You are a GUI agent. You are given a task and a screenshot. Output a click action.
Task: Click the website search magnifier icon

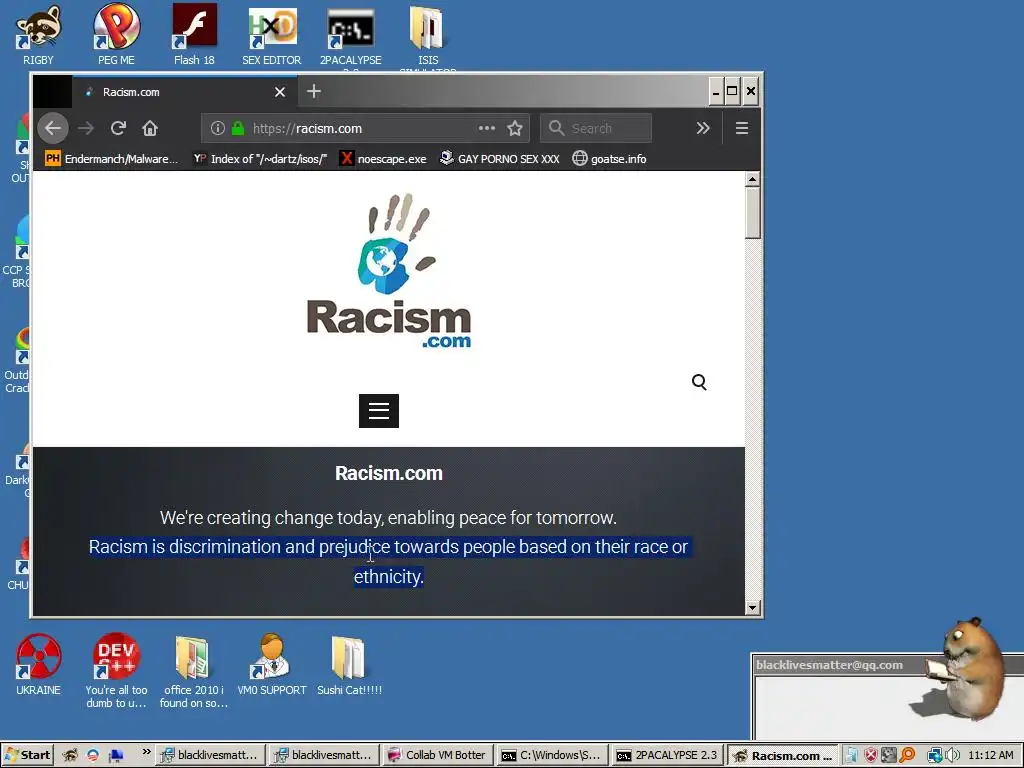[x=699, y=382]
